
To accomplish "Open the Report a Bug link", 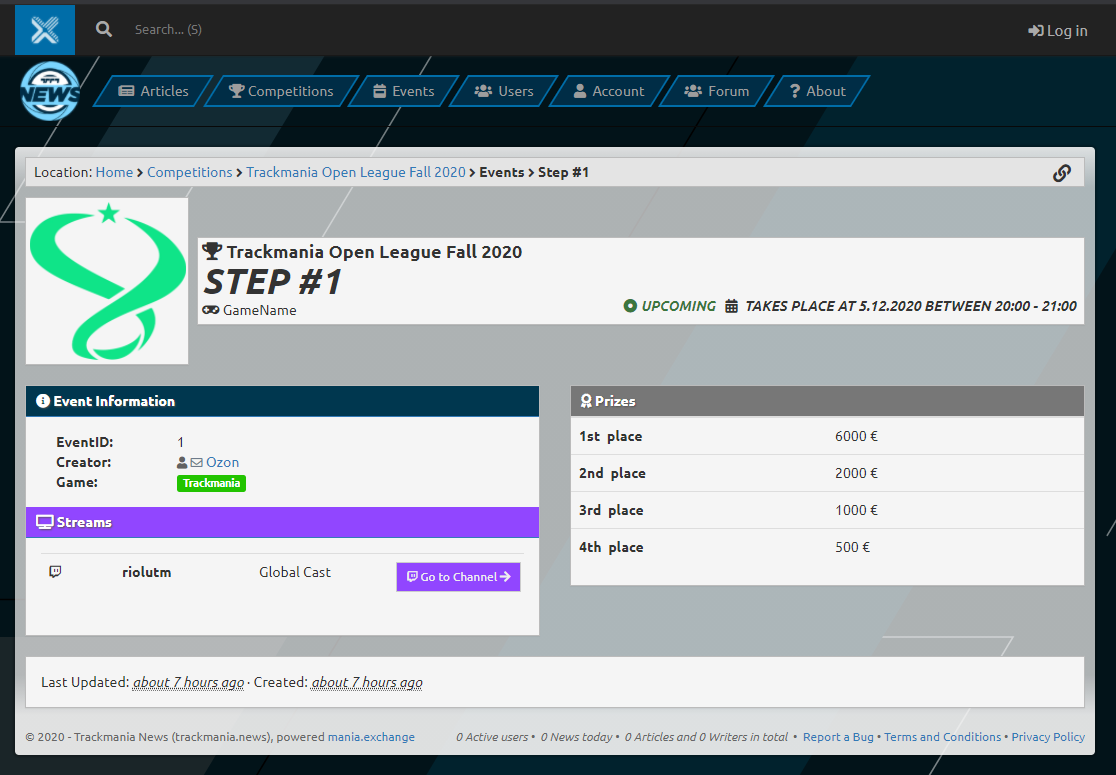I will [x=838, y=737].
